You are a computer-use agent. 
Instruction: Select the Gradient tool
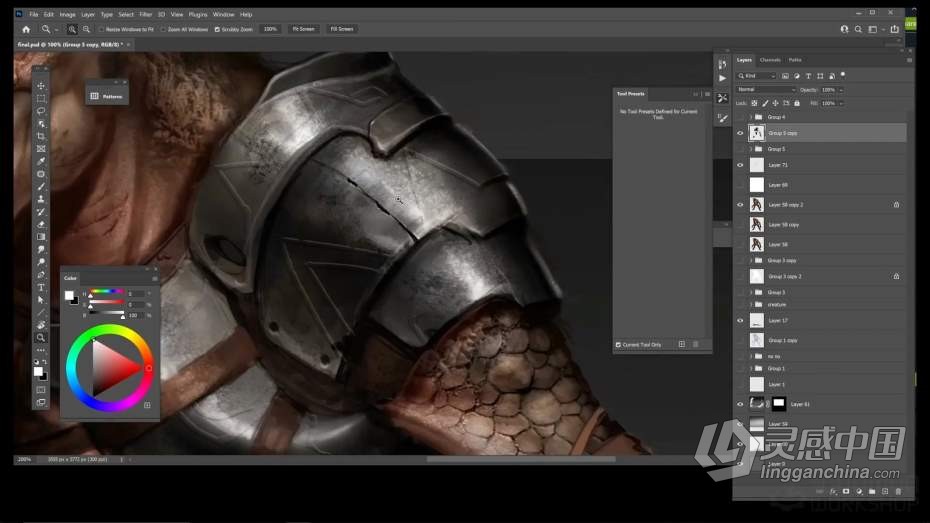(41, 237)
